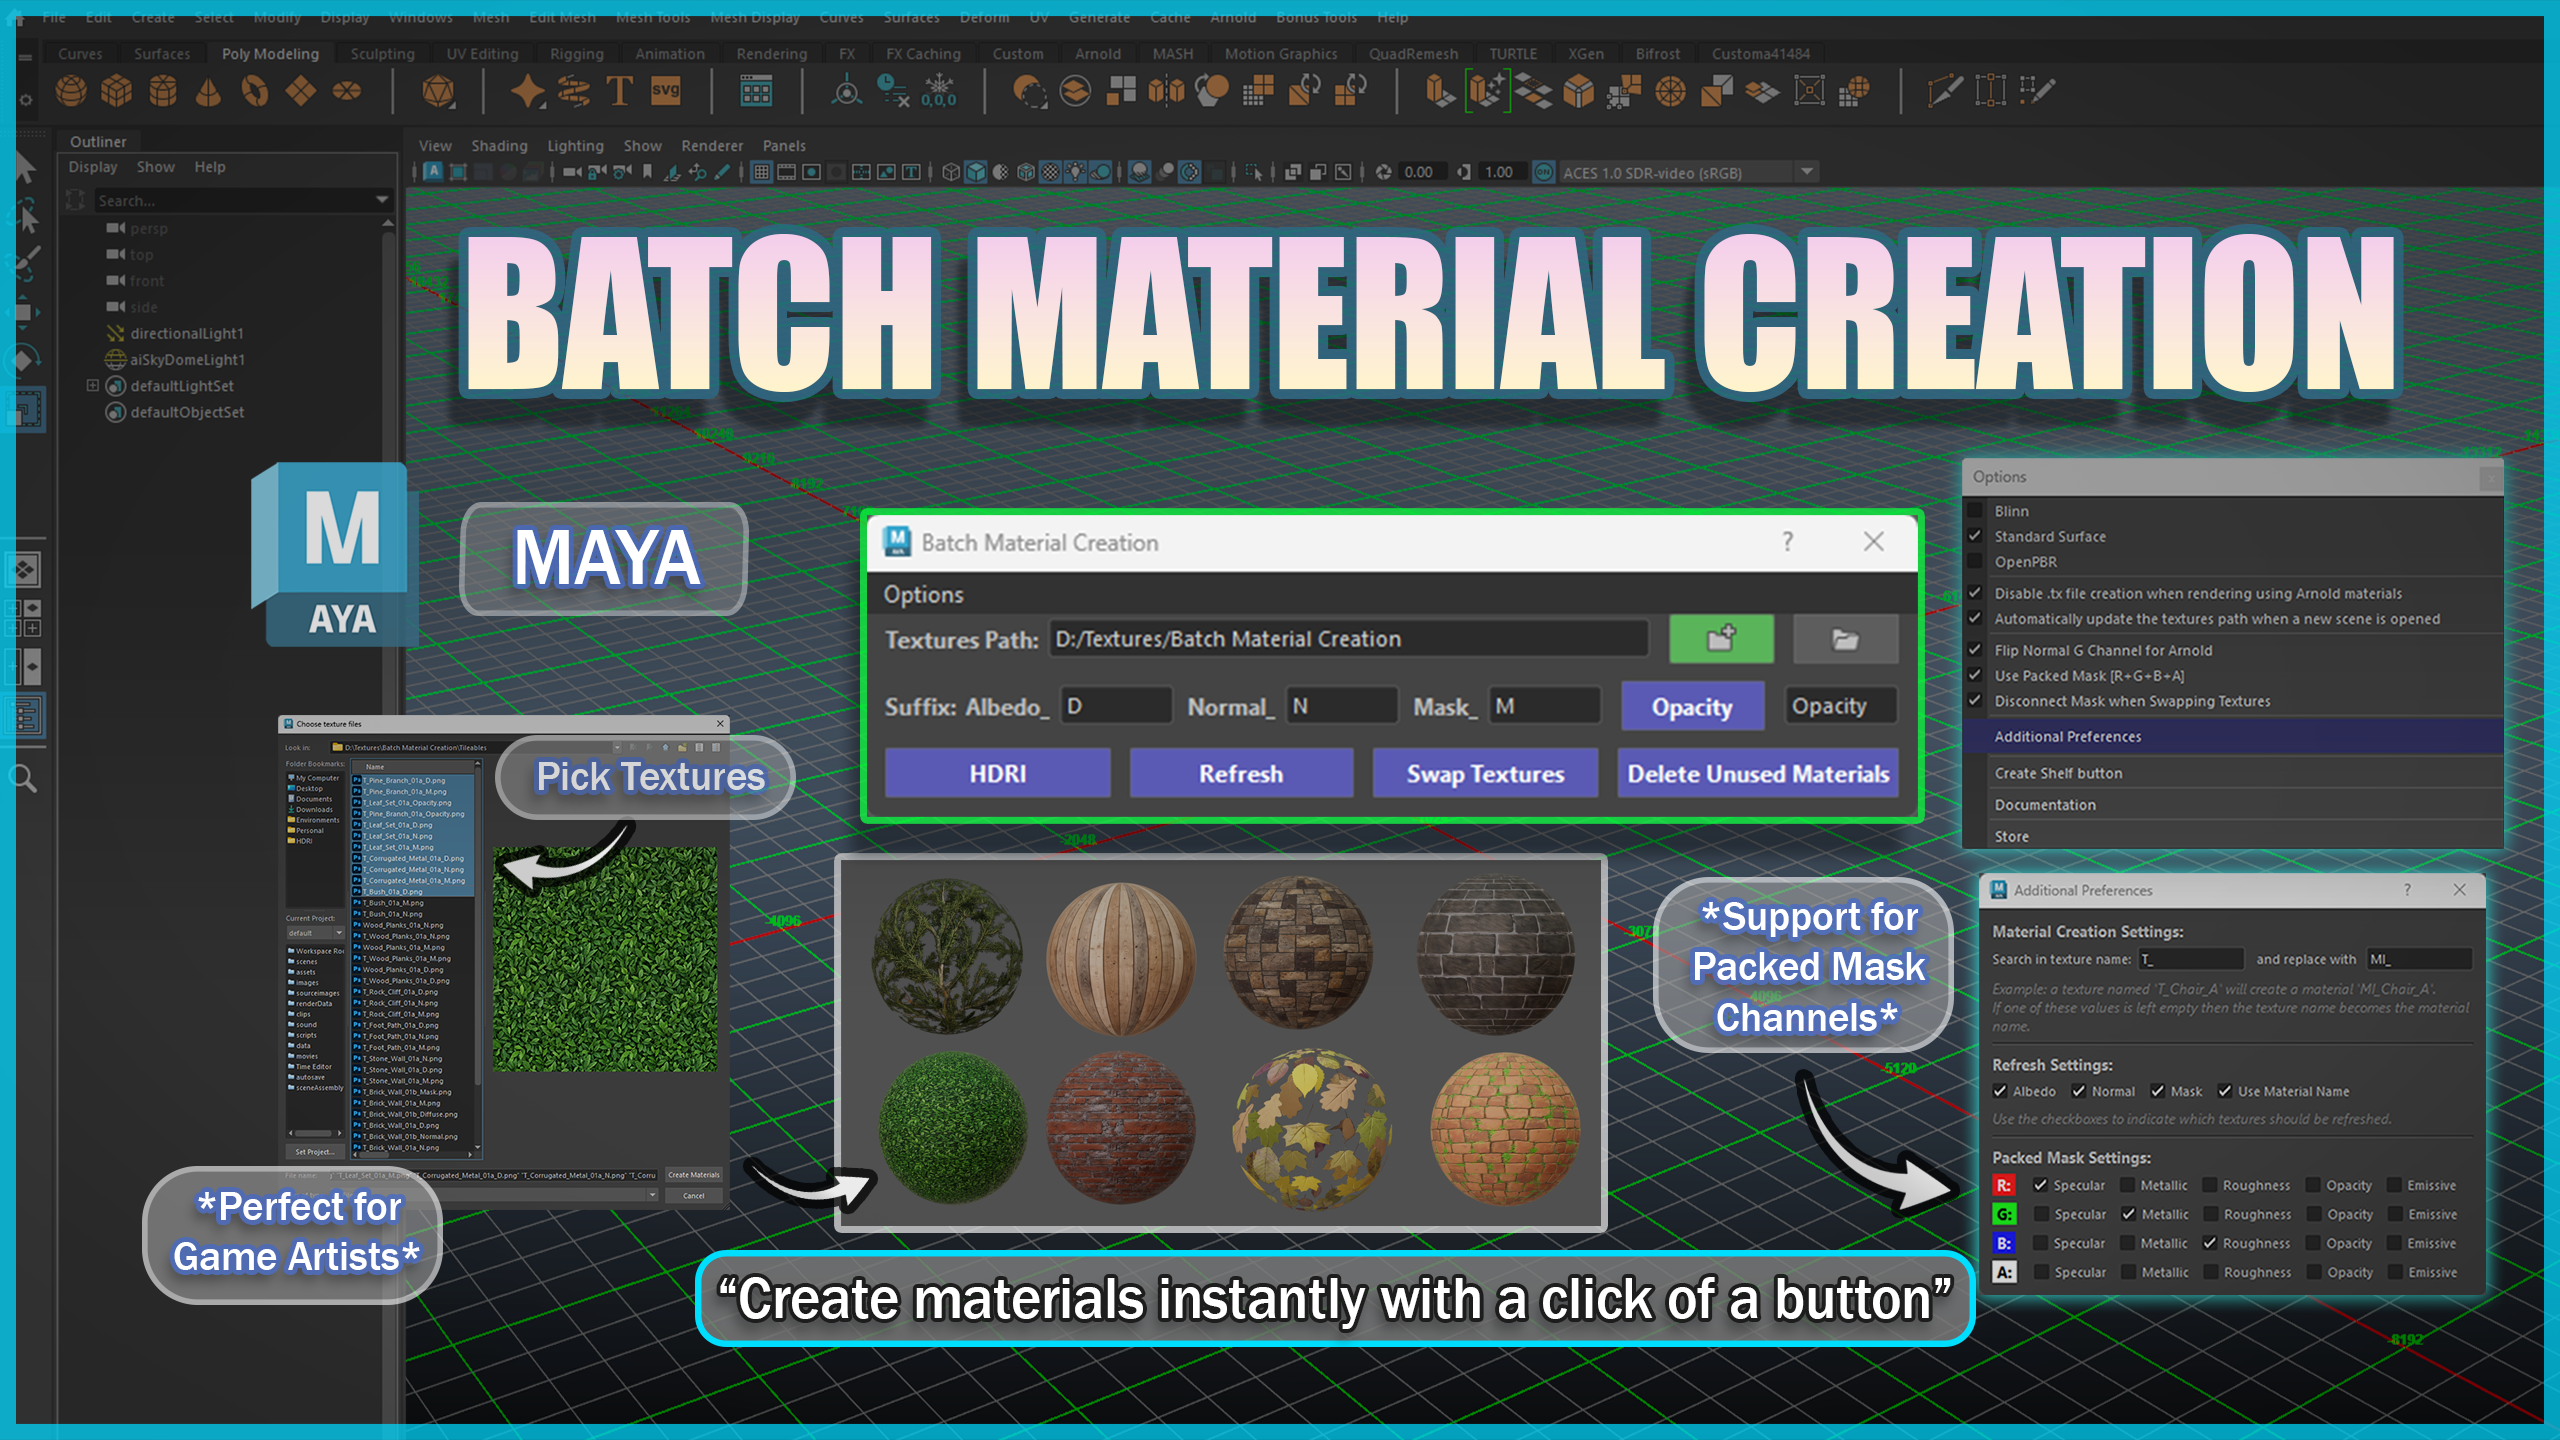Click the green new-folder icon by Textures Path
This screenshot has height=1440, width=2560.
click(x=1721, y=639)
